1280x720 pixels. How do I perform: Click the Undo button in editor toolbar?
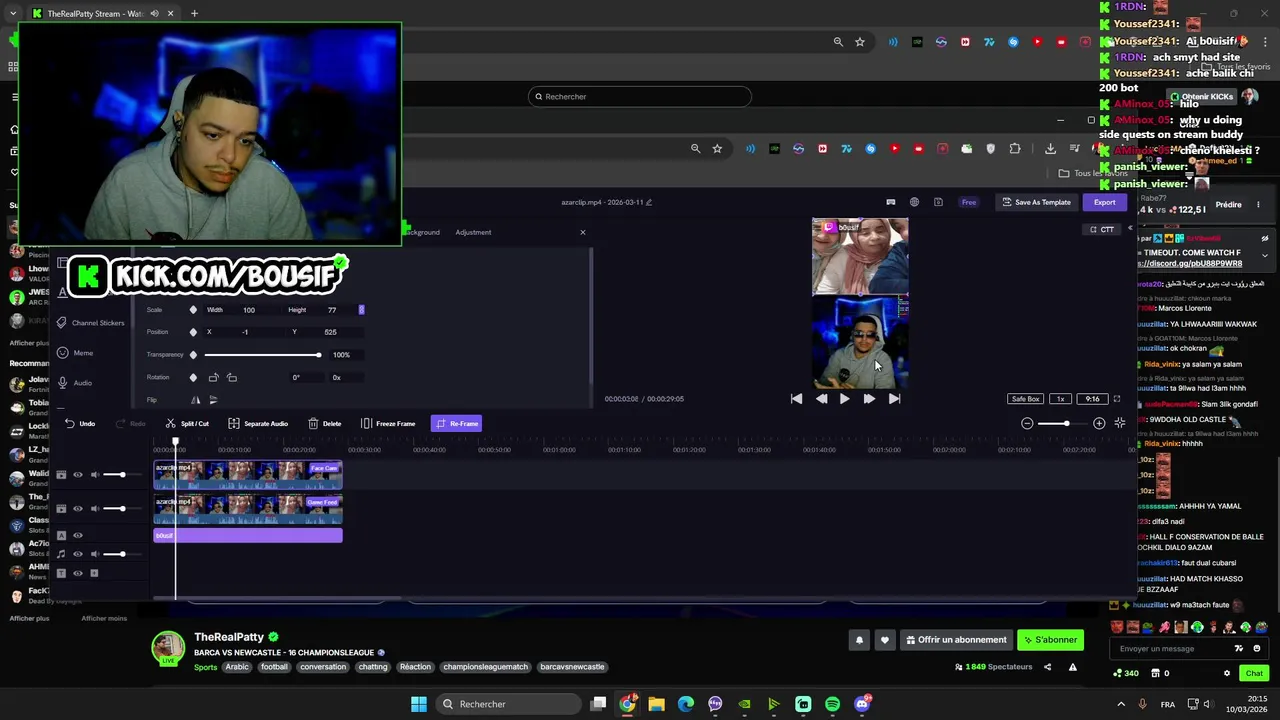[x=80, y=424]
